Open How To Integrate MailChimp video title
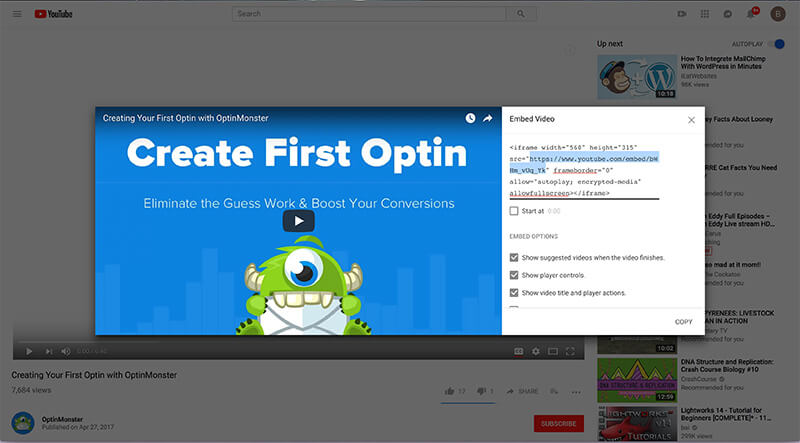Screen dimensions: 800x443 723,62
